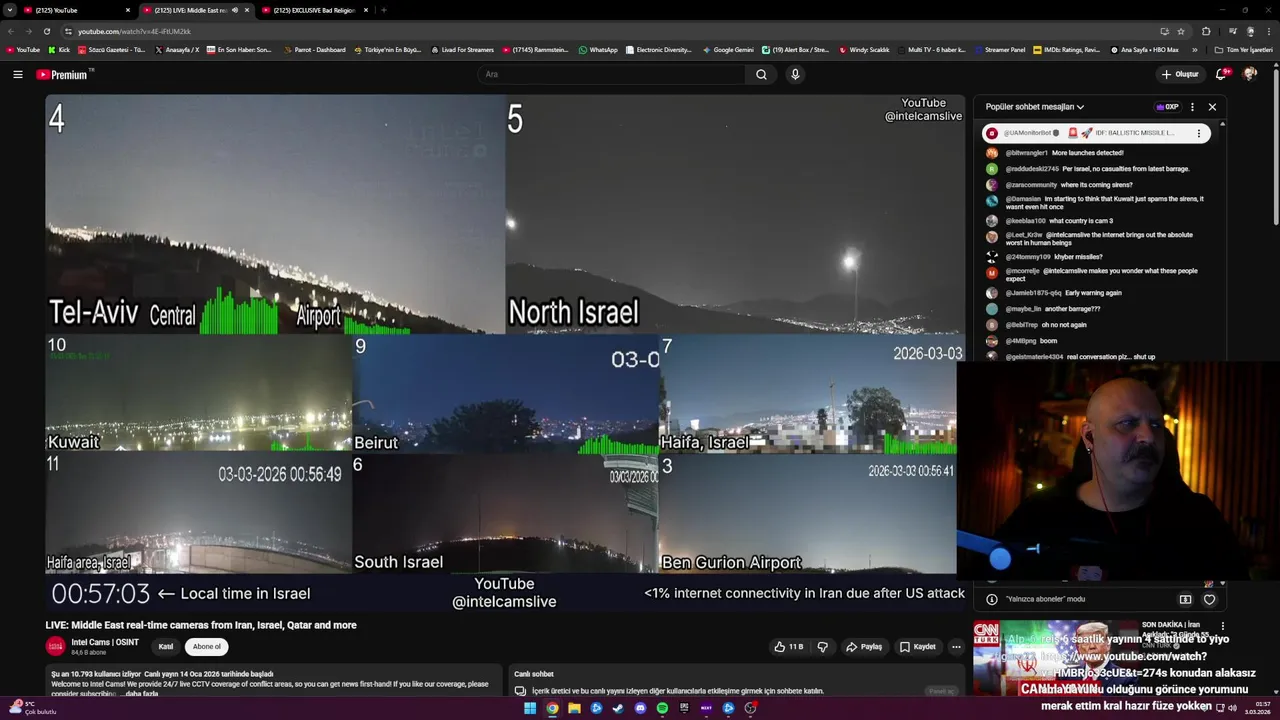1280x720 pixels.
Task: Share the video with Paylaş
Action: pyautogui.click(x=864, y=647)
